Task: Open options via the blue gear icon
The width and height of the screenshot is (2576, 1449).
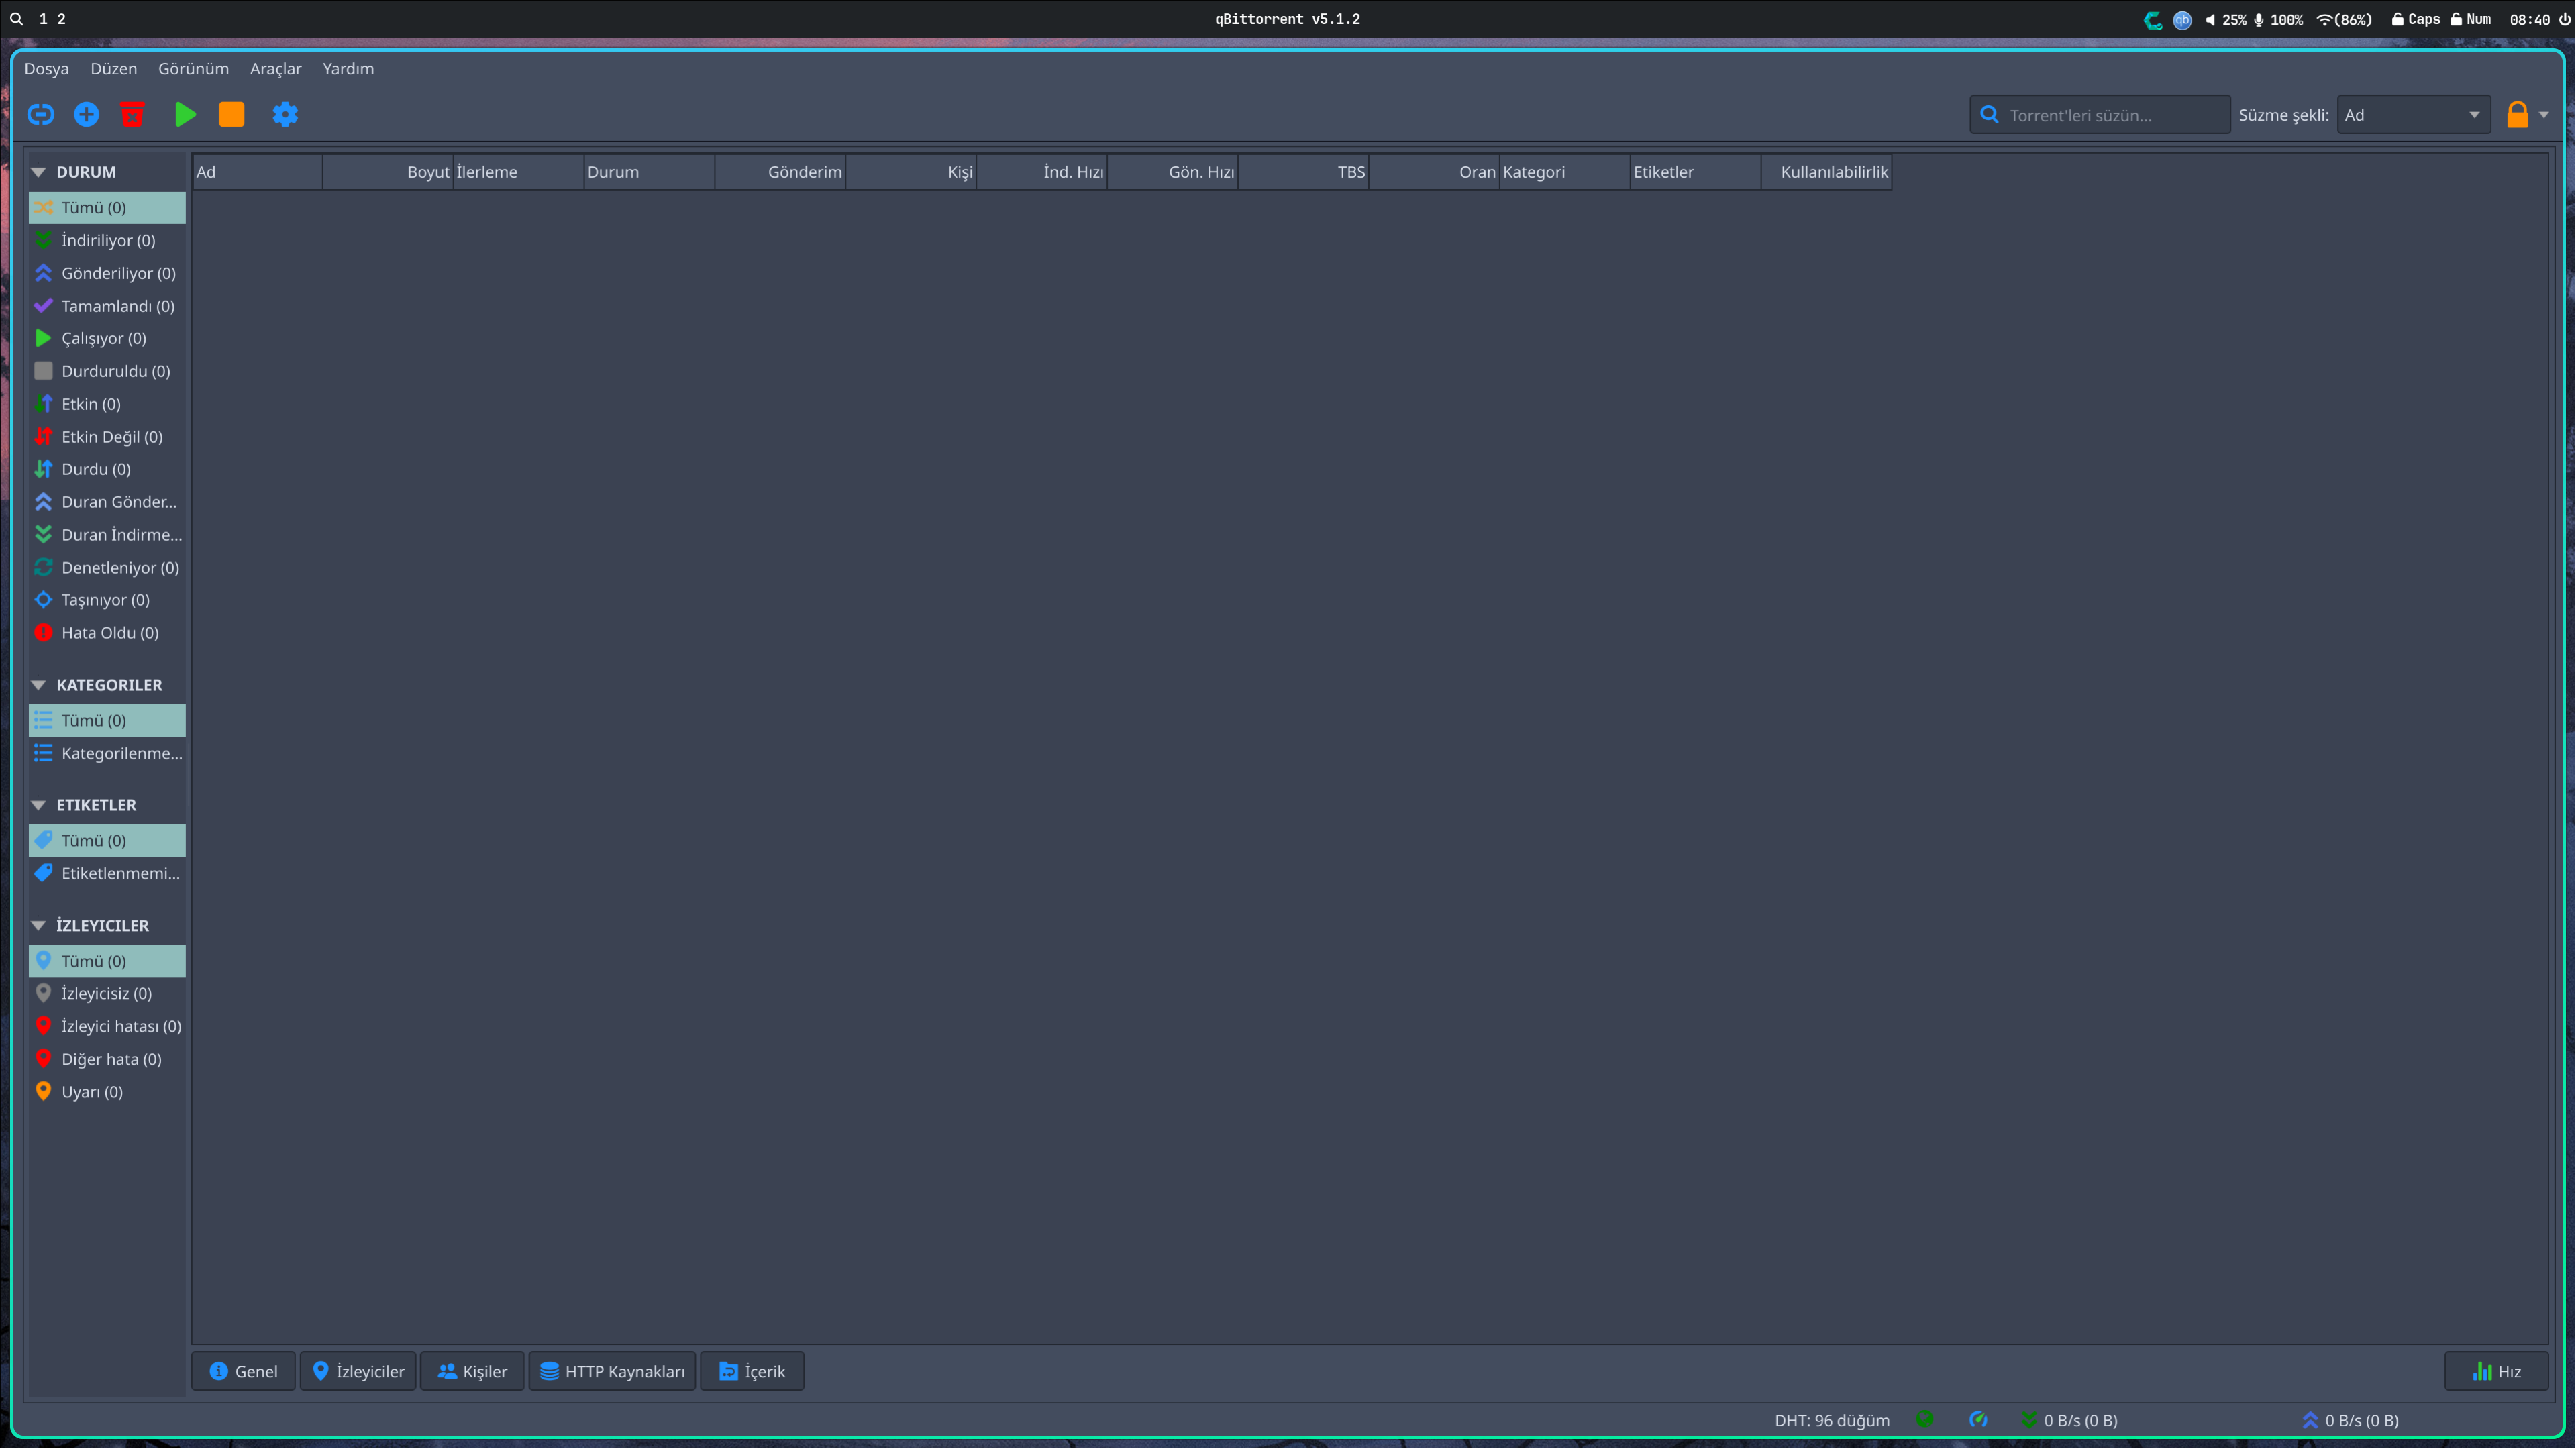Action: click(285, 115)
